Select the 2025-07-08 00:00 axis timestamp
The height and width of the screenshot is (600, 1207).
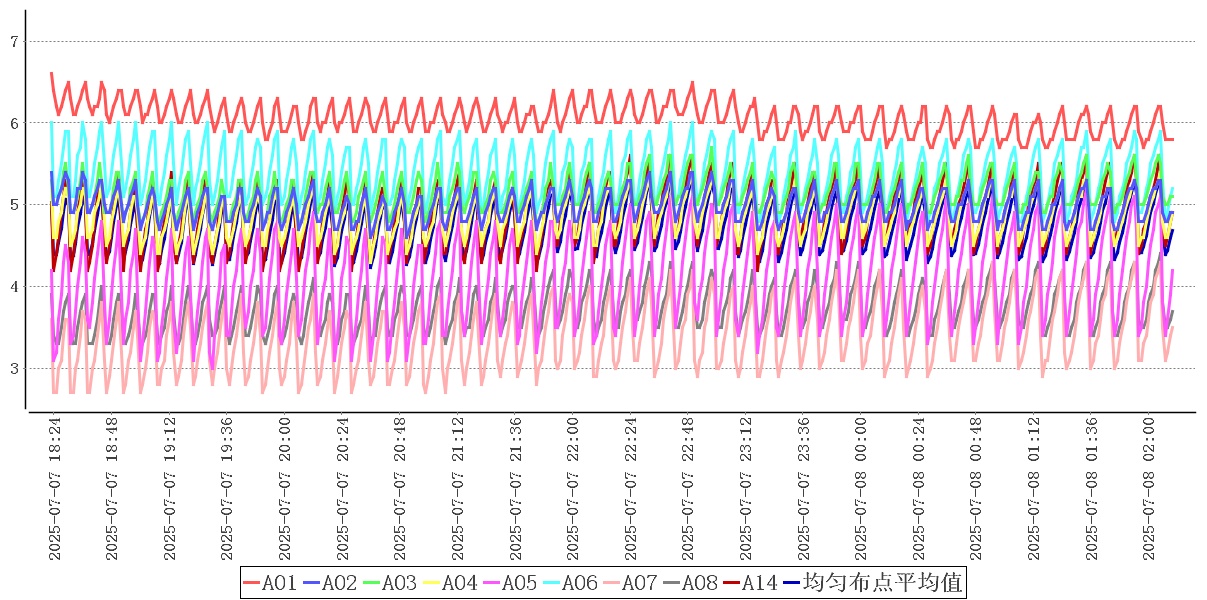pyautogui.click(x=861, y=489)
